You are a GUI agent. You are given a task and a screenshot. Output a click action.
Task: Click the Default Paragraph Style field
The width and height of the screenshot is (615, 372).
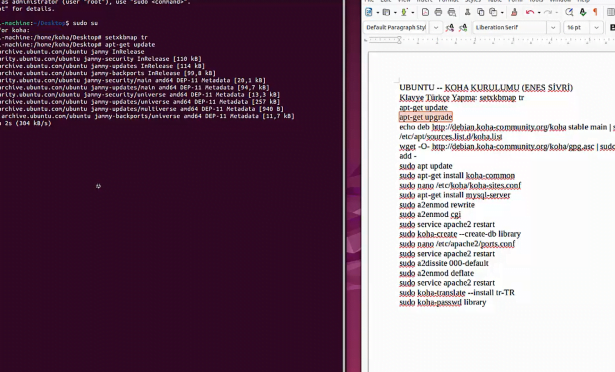coord(396,27)
